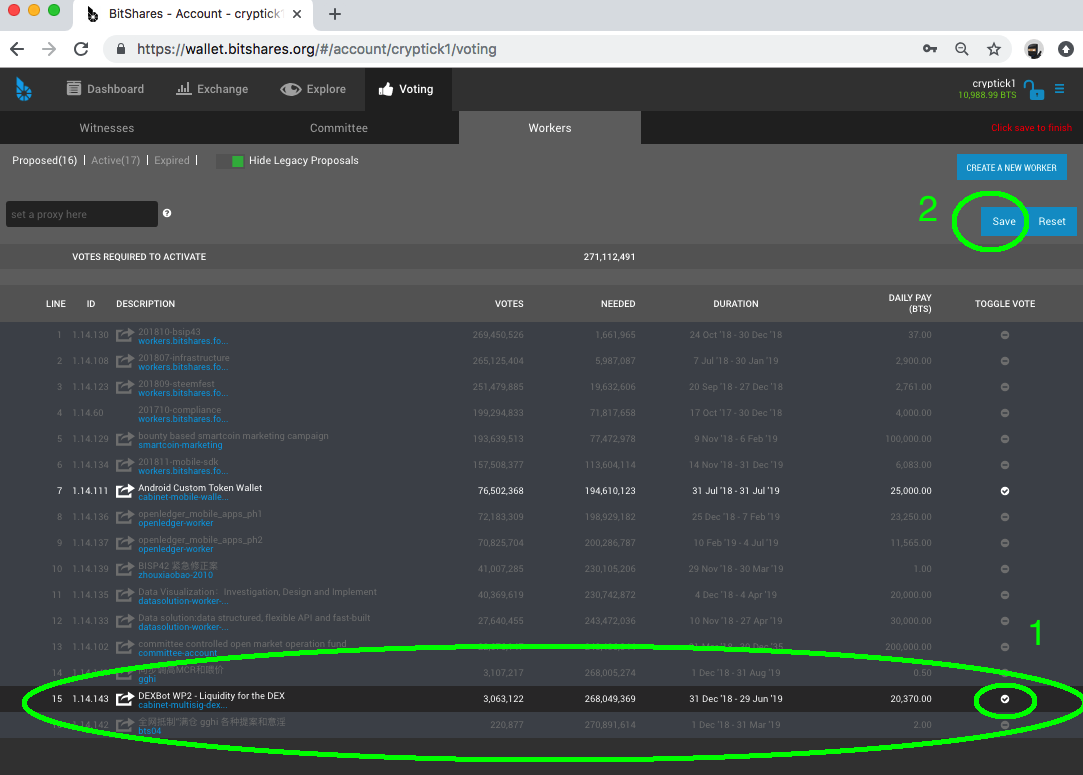Open the share icon for DEXBot WP2
The width and height of the screenshot is (1083, 775).
pyautogui.click(x=125, y=699)
